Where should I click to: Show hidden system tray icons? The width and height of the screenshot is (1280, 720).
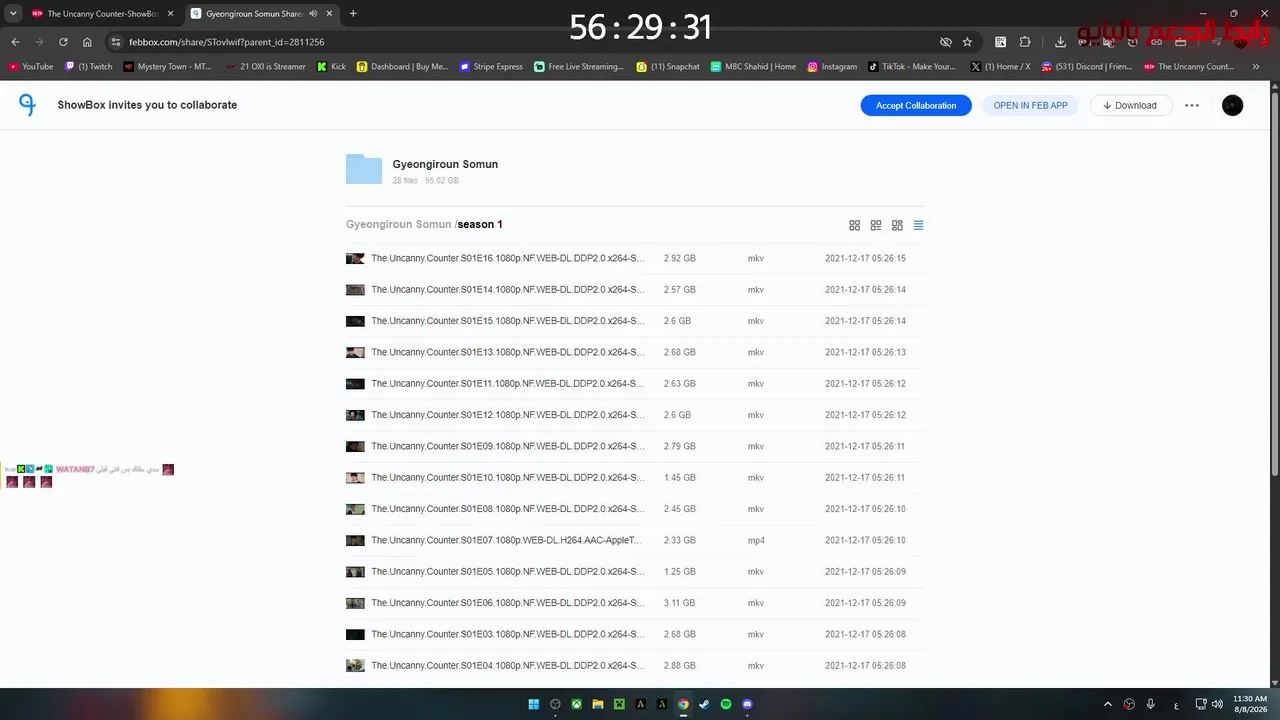[1107, 704]
